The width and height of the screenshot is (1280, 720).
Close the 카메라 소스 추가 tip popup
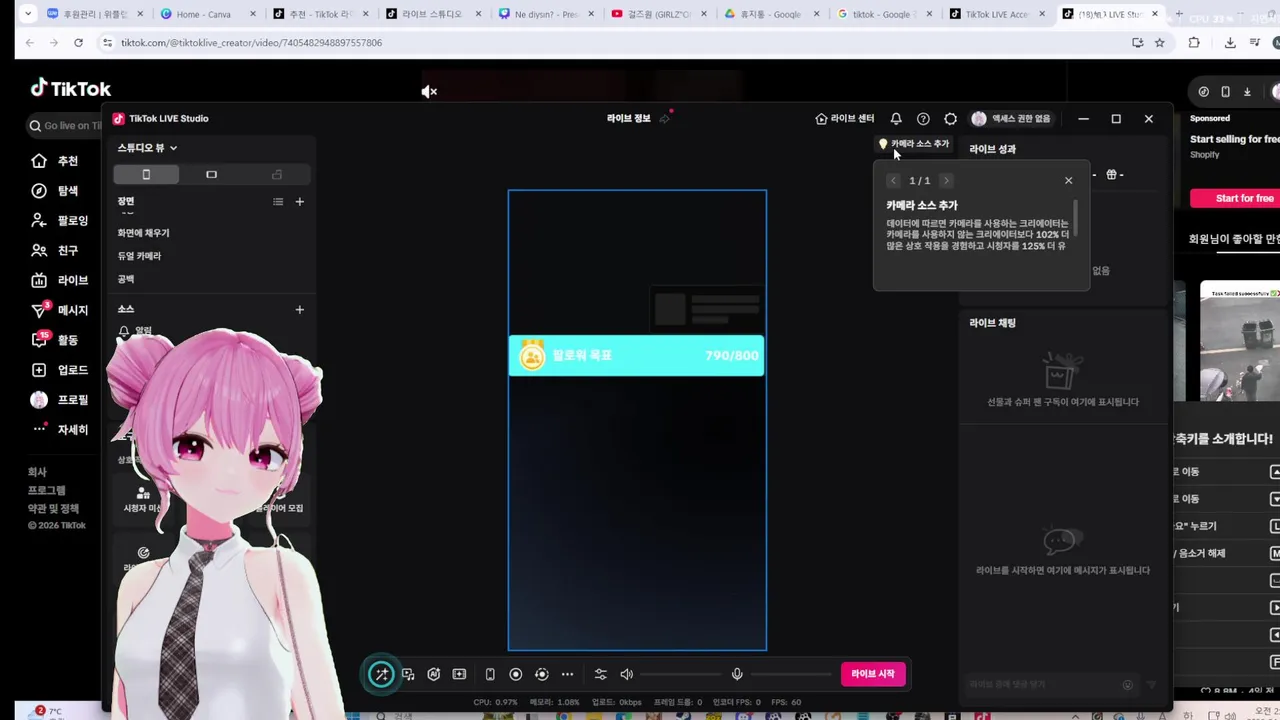[x=1068, y=180]
